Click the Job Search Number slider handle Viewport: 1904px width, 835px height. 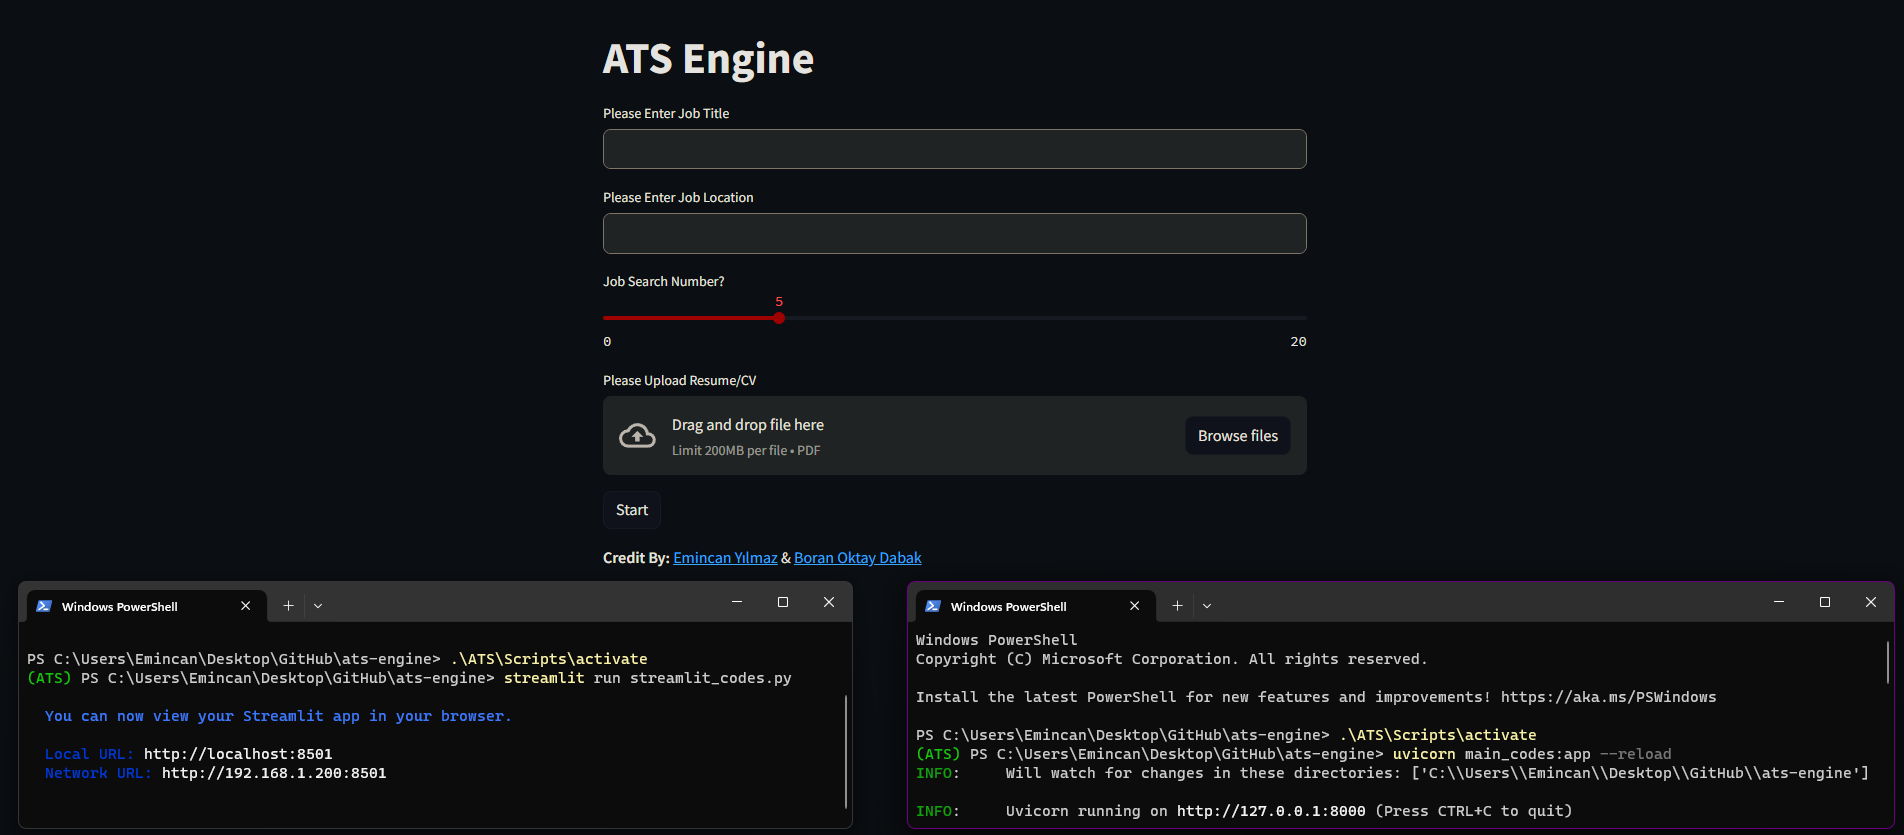click(x=779, y=318)
